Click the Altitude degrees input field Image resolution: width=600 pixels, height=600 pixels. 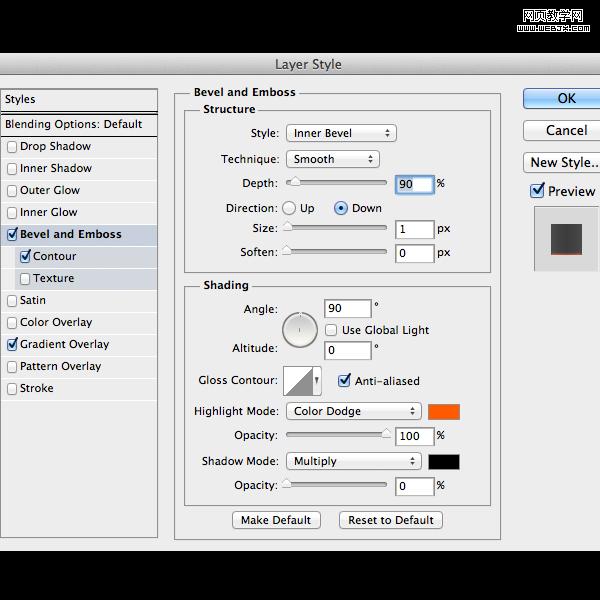[347, 351]
